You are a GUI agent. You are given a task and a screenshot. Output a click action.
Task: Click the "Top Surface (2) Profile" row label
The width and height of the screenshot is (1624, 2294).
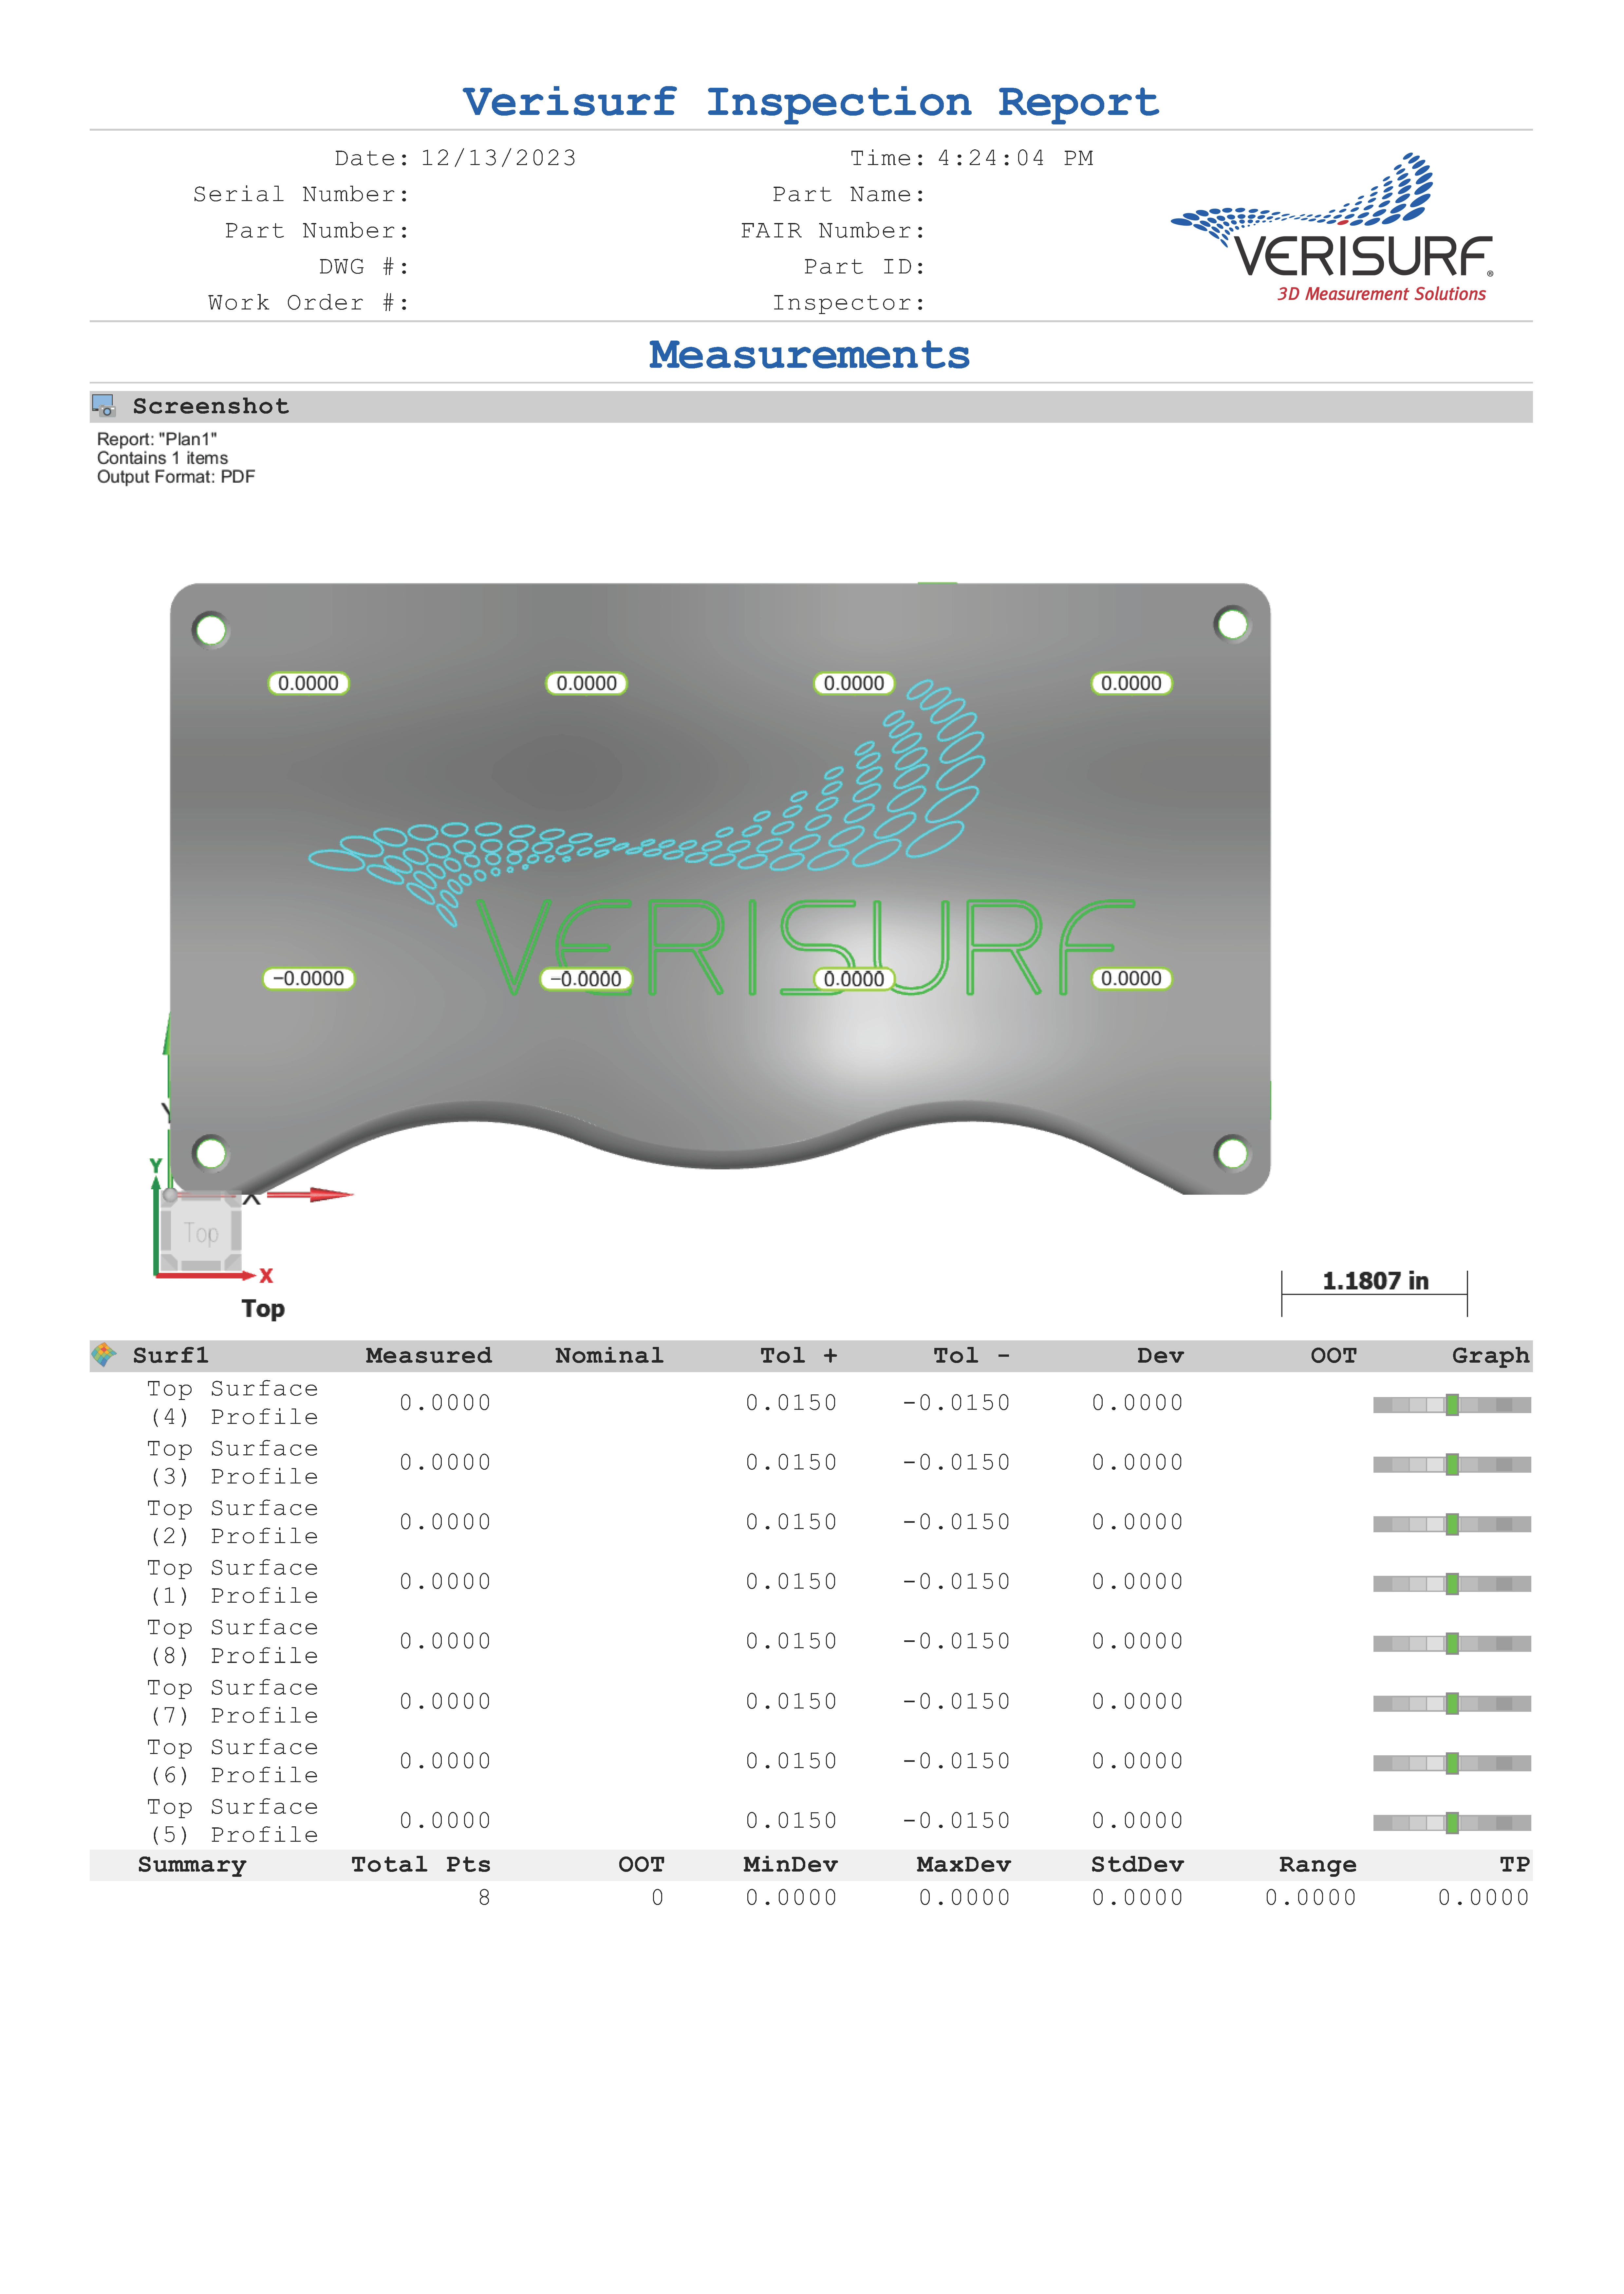pyautogui.click(x=233, y=1522)
